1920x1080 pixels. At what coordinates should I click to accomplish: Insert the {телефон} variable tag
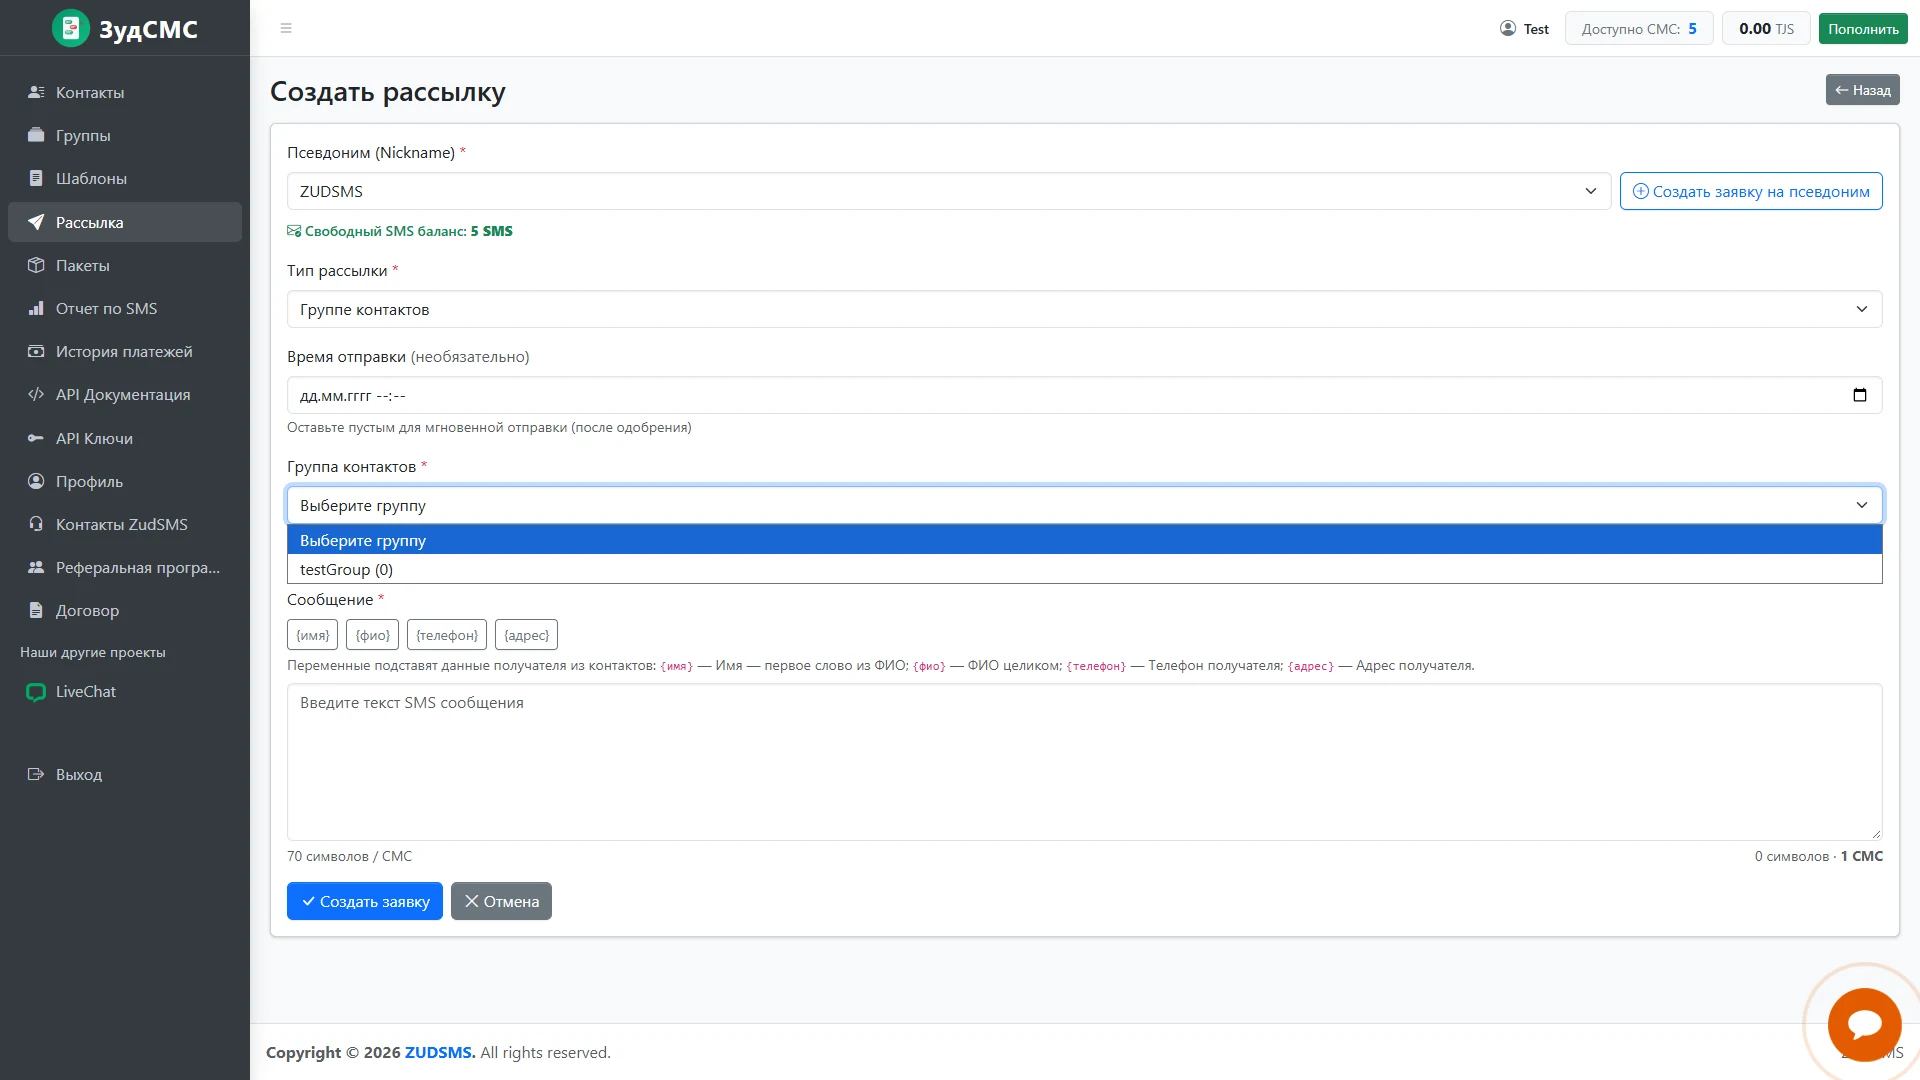point(447,635)
